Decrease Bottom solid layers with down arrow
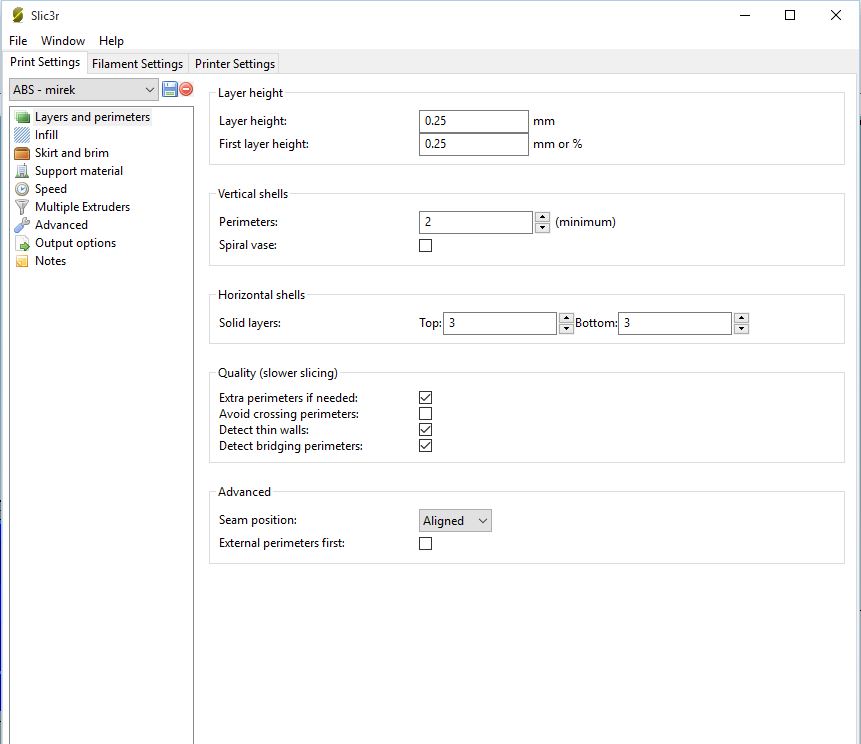Image resolution: width=861 pixels, height=744 pixels. pyautogui.click(x=741, y=328)
